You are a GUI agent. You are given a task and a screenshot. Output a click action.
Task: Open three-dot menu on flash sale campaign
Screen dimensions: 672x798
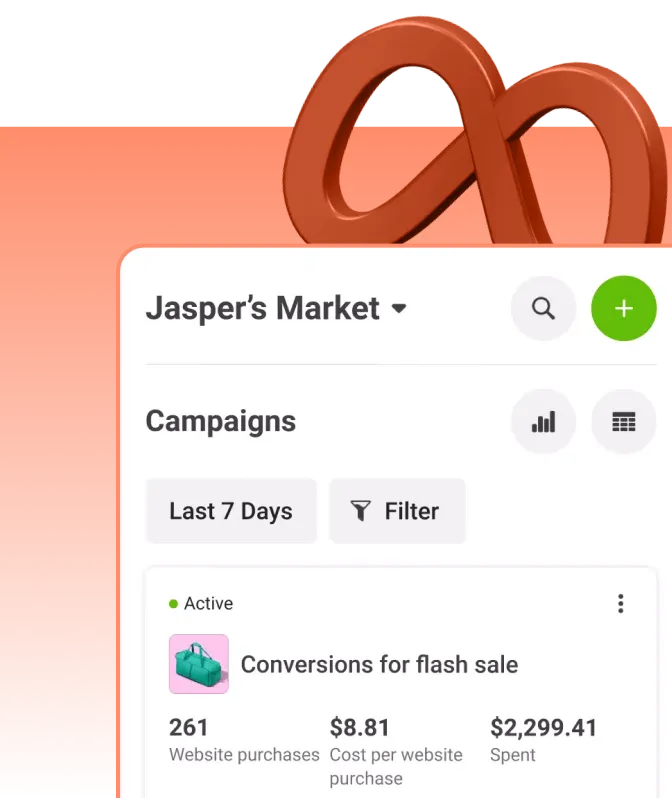click(x=621, y=604)
